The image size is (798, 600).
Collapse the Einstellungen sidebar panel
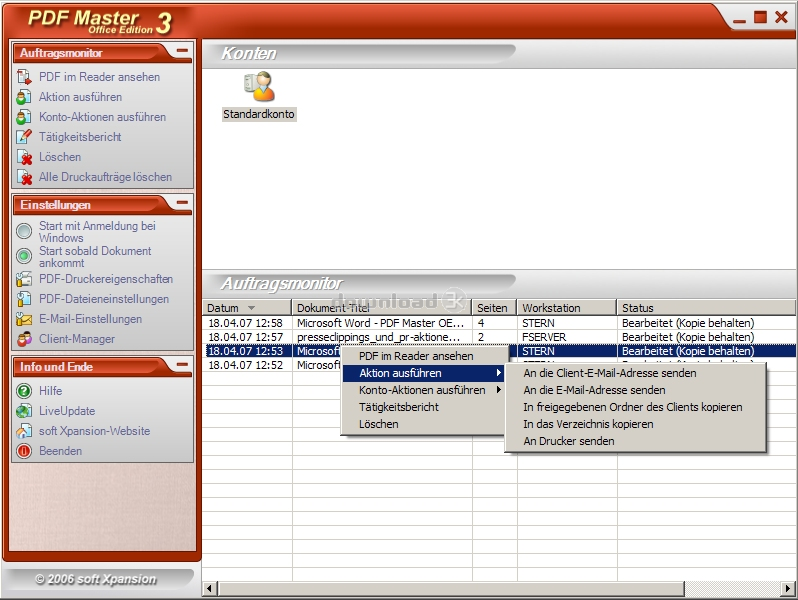click(181, 204)
